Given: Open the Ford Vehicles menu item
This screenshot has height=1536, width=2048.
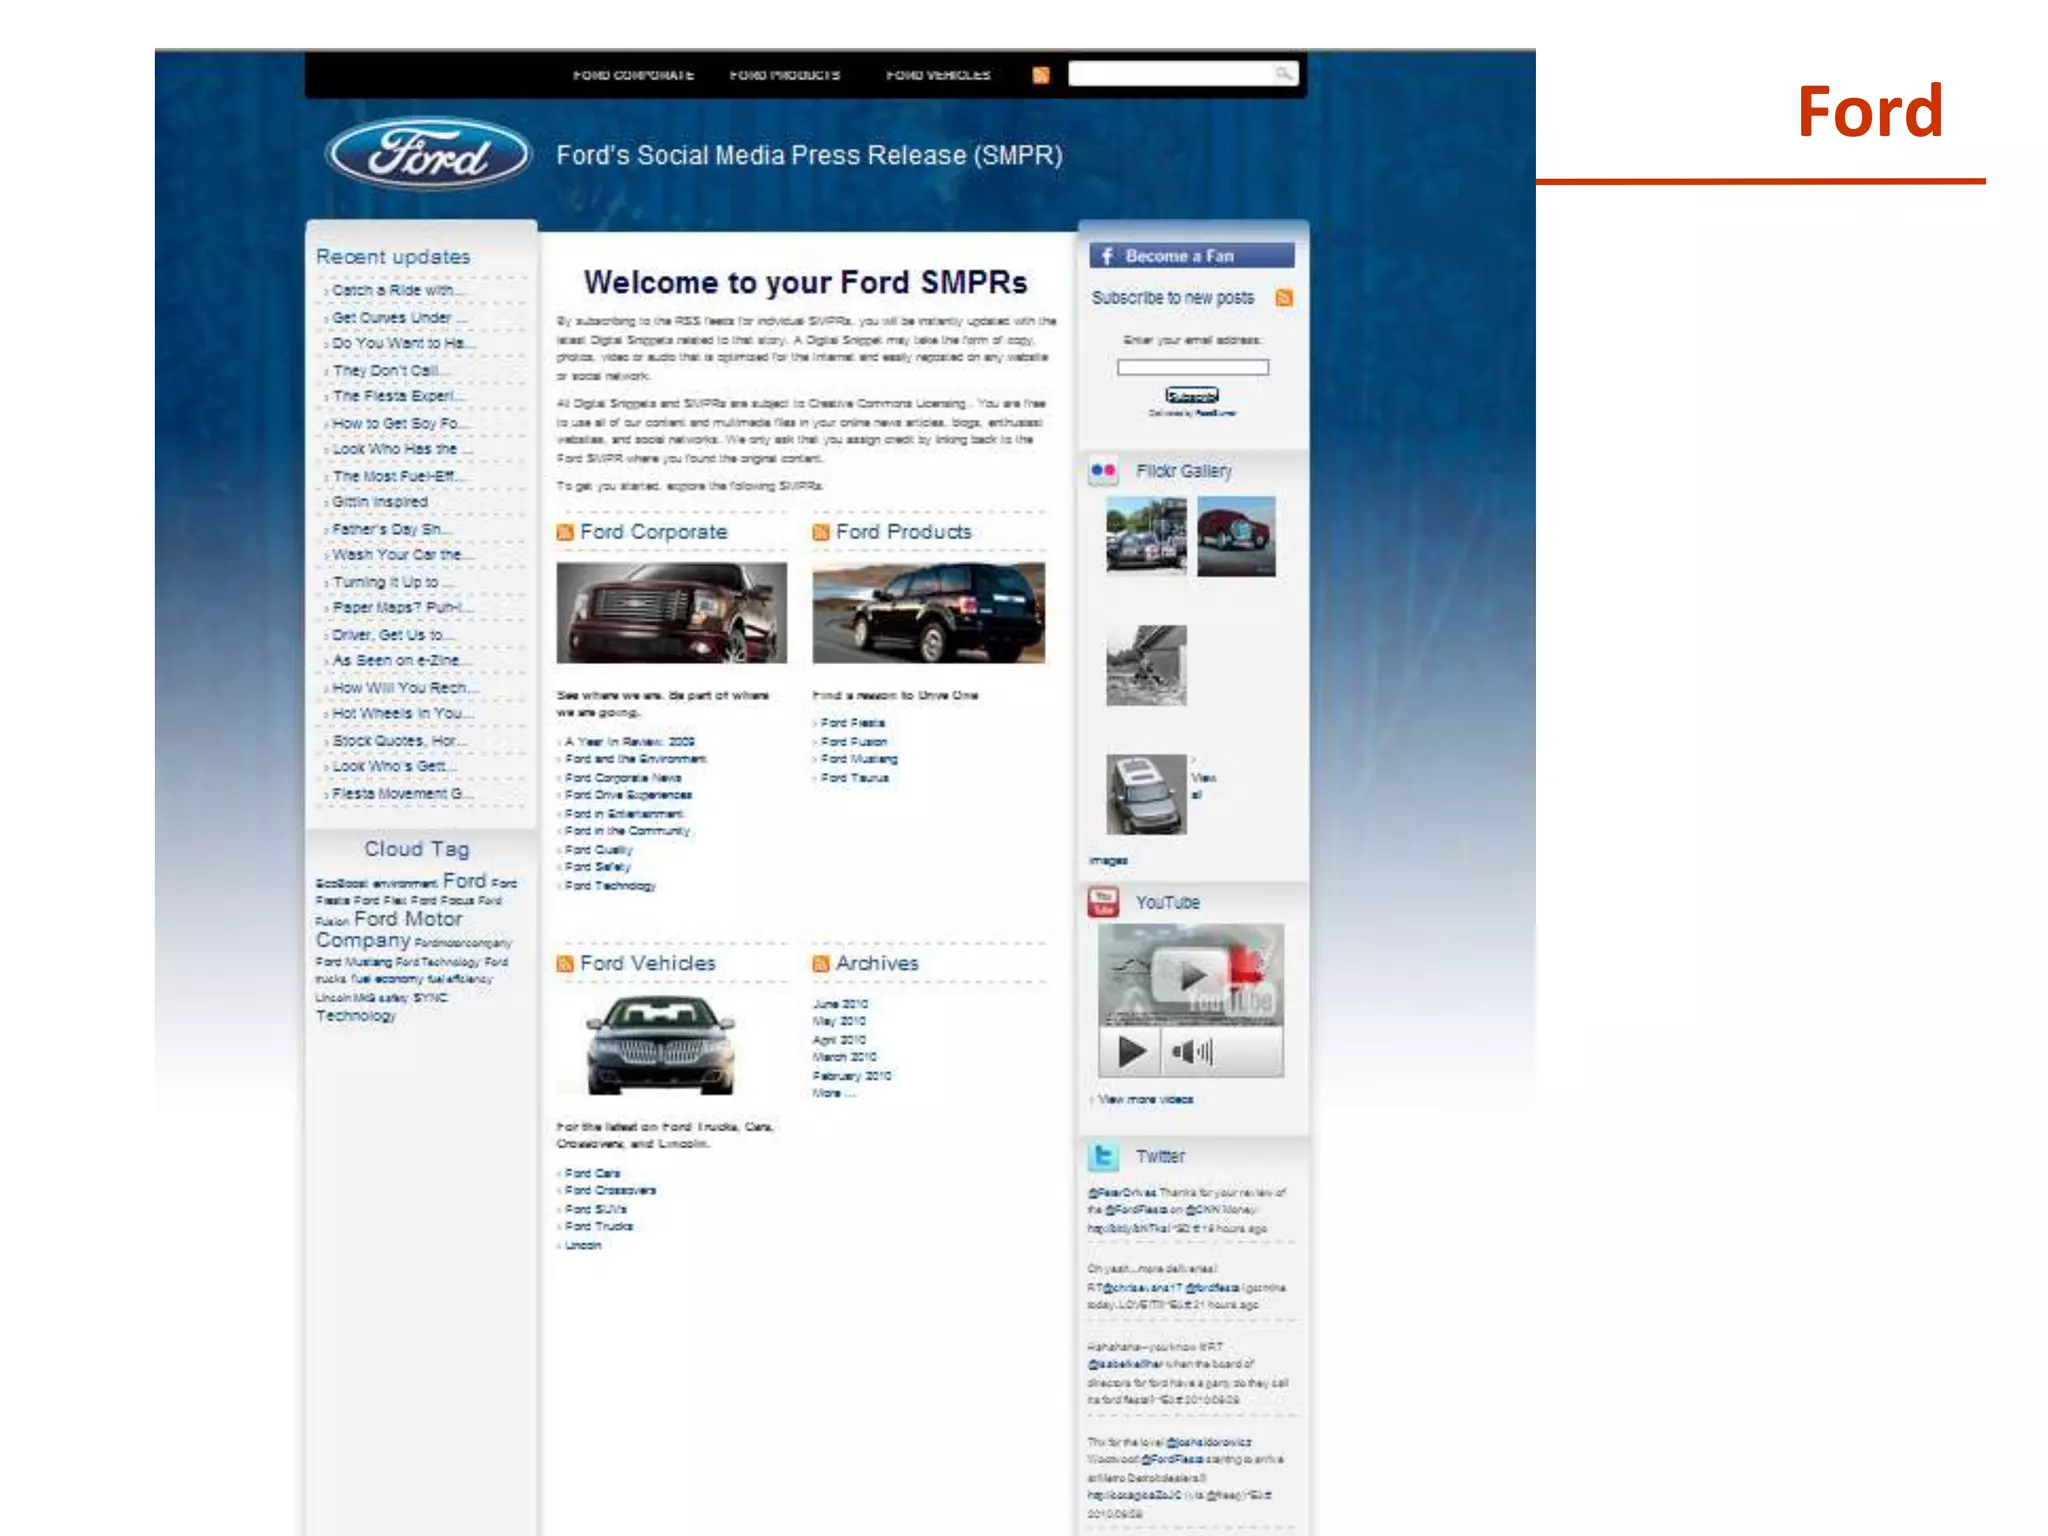Looking at the screenshot, I should click(937, 75).
